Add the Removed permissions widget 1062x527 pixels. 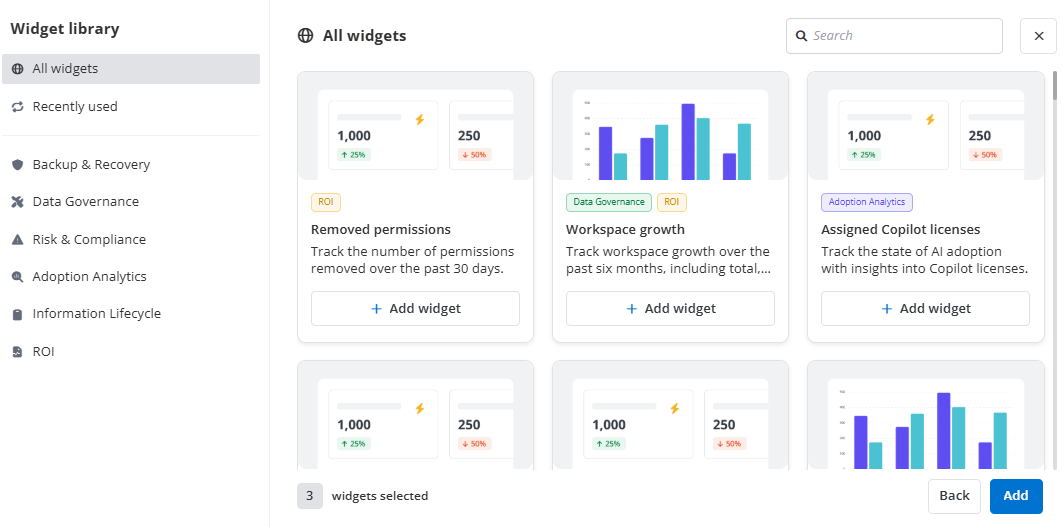(x=415, y=309)
